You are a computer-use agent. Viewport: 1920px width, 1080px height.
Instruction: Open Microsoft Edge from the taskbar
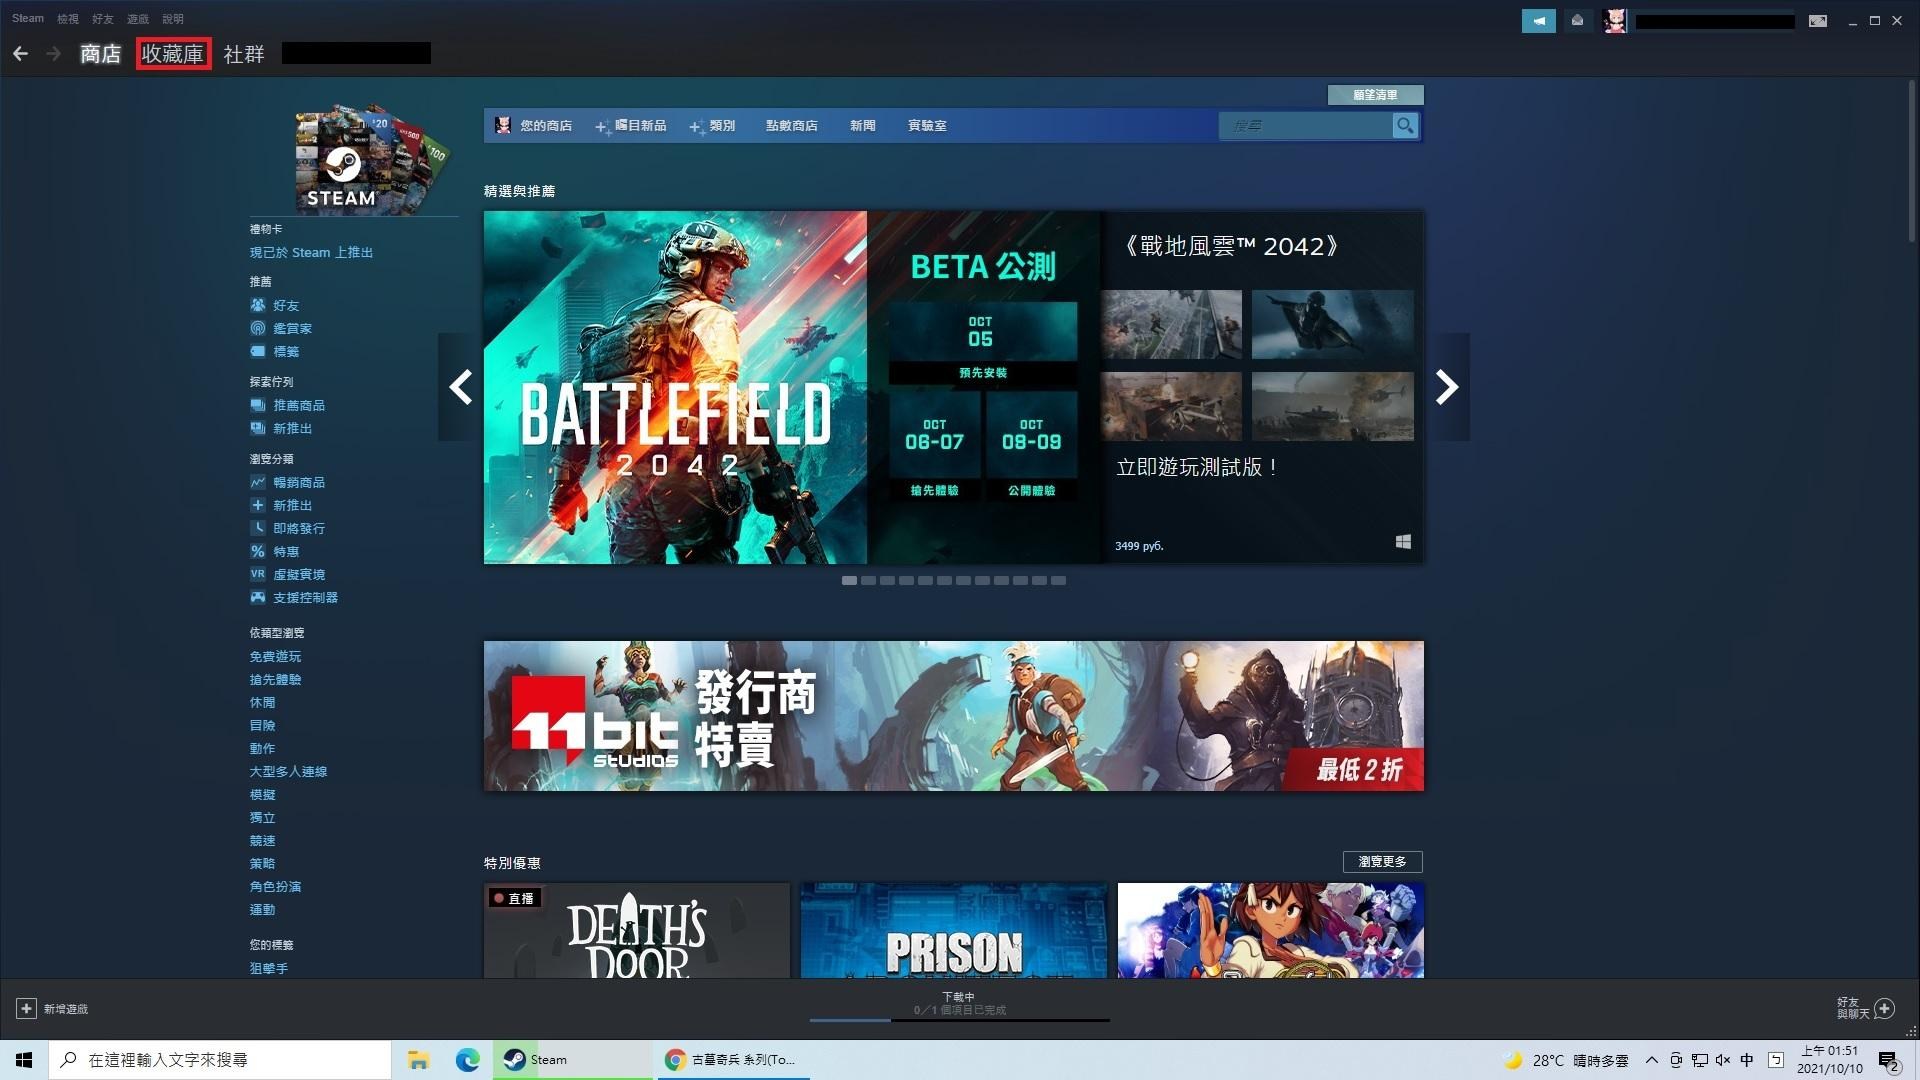(467, 1060)
